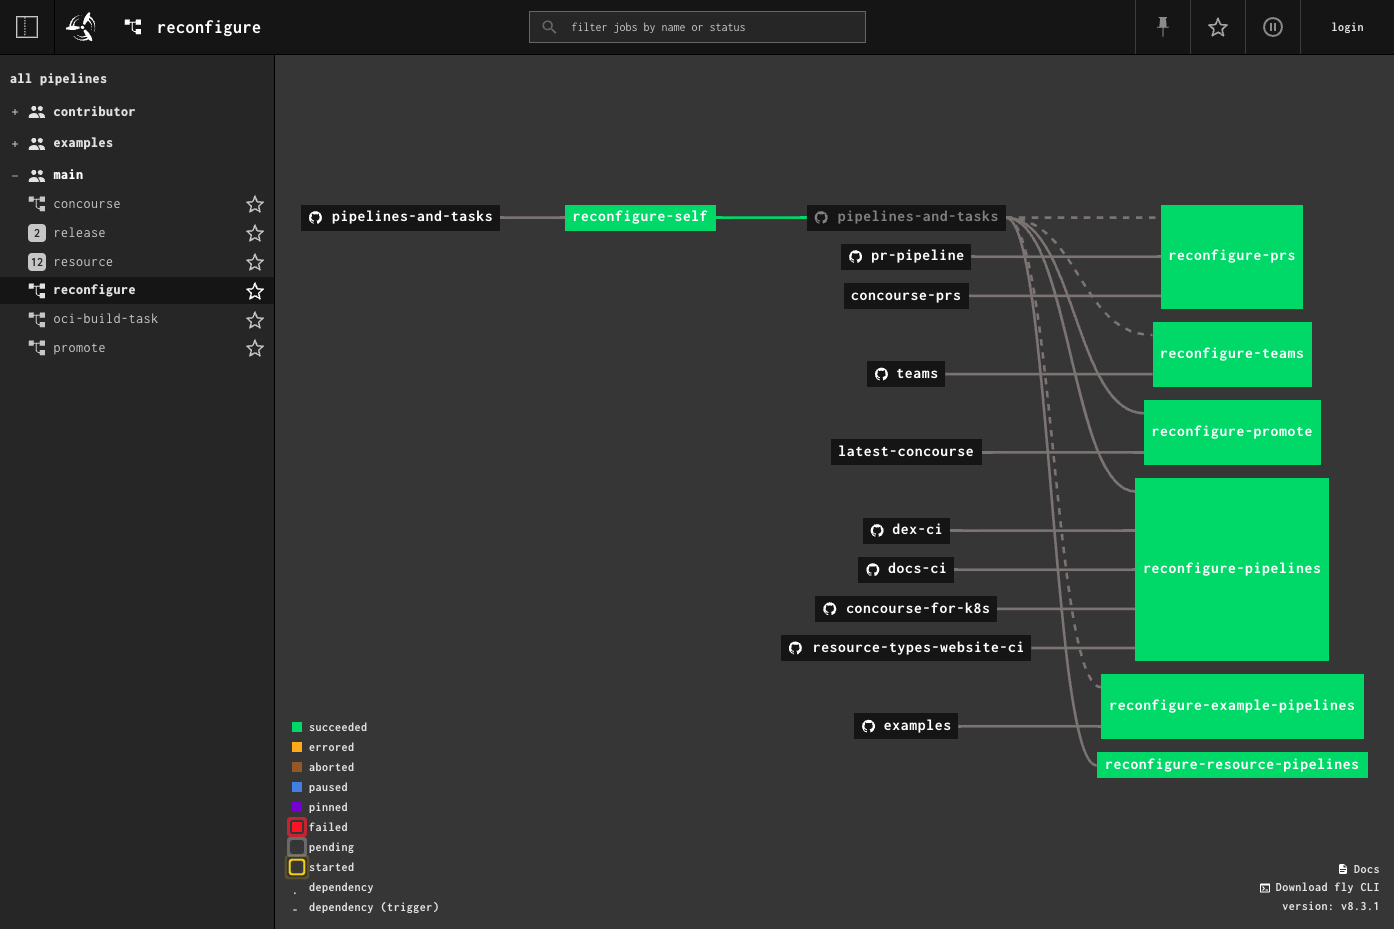Star the promote pipeline
The height and width of the screenshot is (929, 1394).
pyautogui.click(x=255, y=348)
